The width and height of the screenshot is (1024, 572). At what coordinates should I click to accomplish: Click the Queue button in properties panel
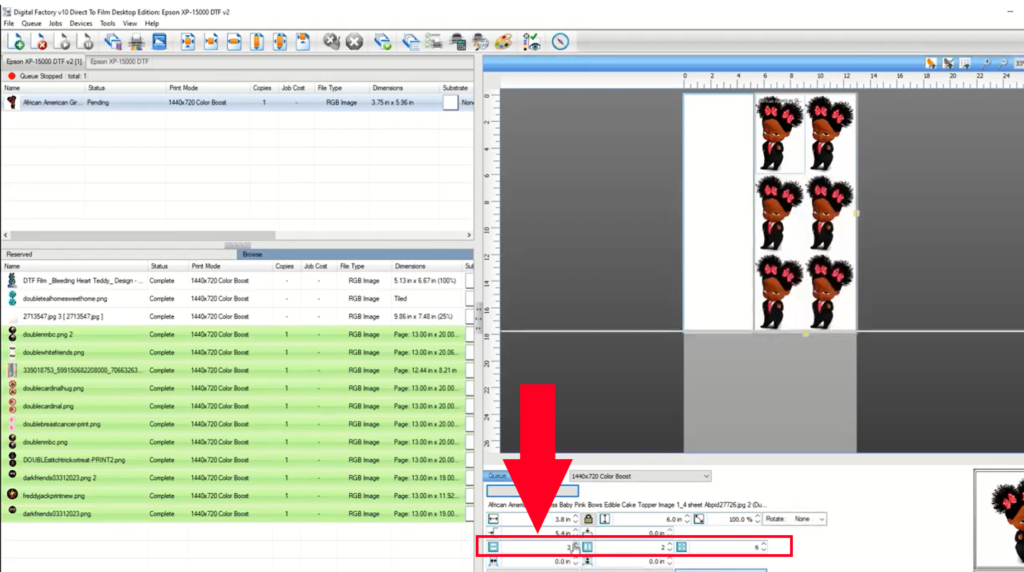(498, 477)
